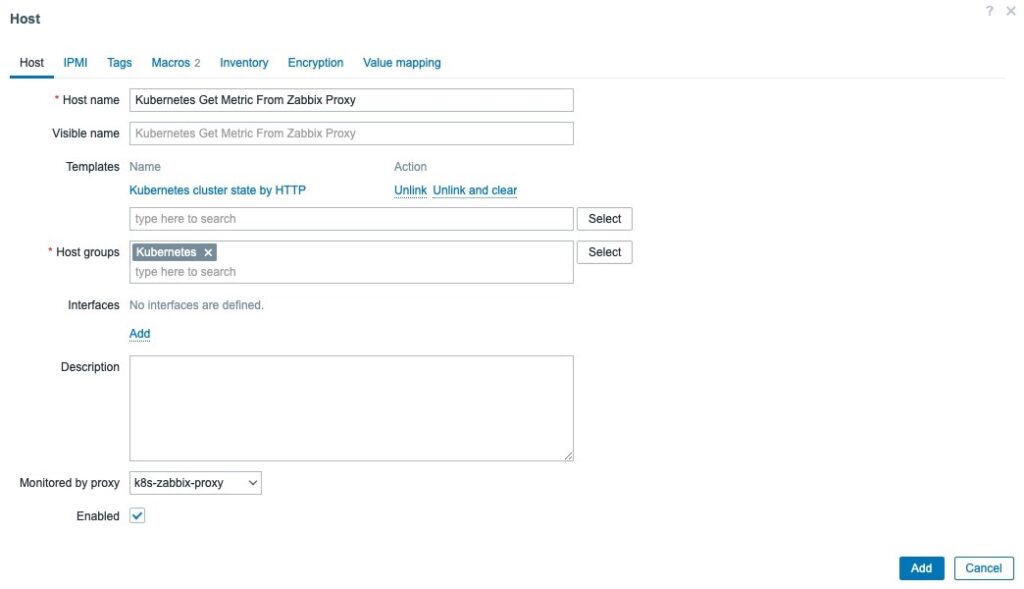Open the help question mark icon
The height and width of the screenshot is (589, 1024).
pyautogui.click(x=989, y=11)
